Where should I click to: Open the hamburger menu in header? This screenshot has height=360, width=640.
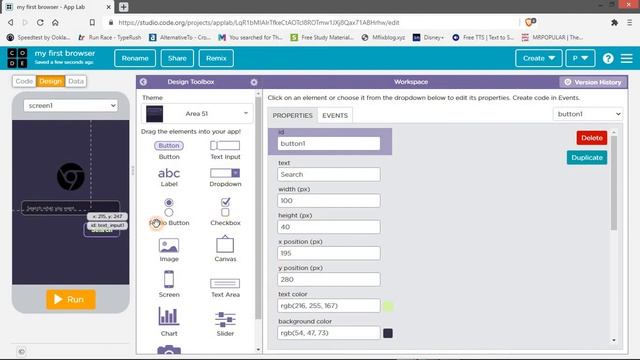(627, 58)
